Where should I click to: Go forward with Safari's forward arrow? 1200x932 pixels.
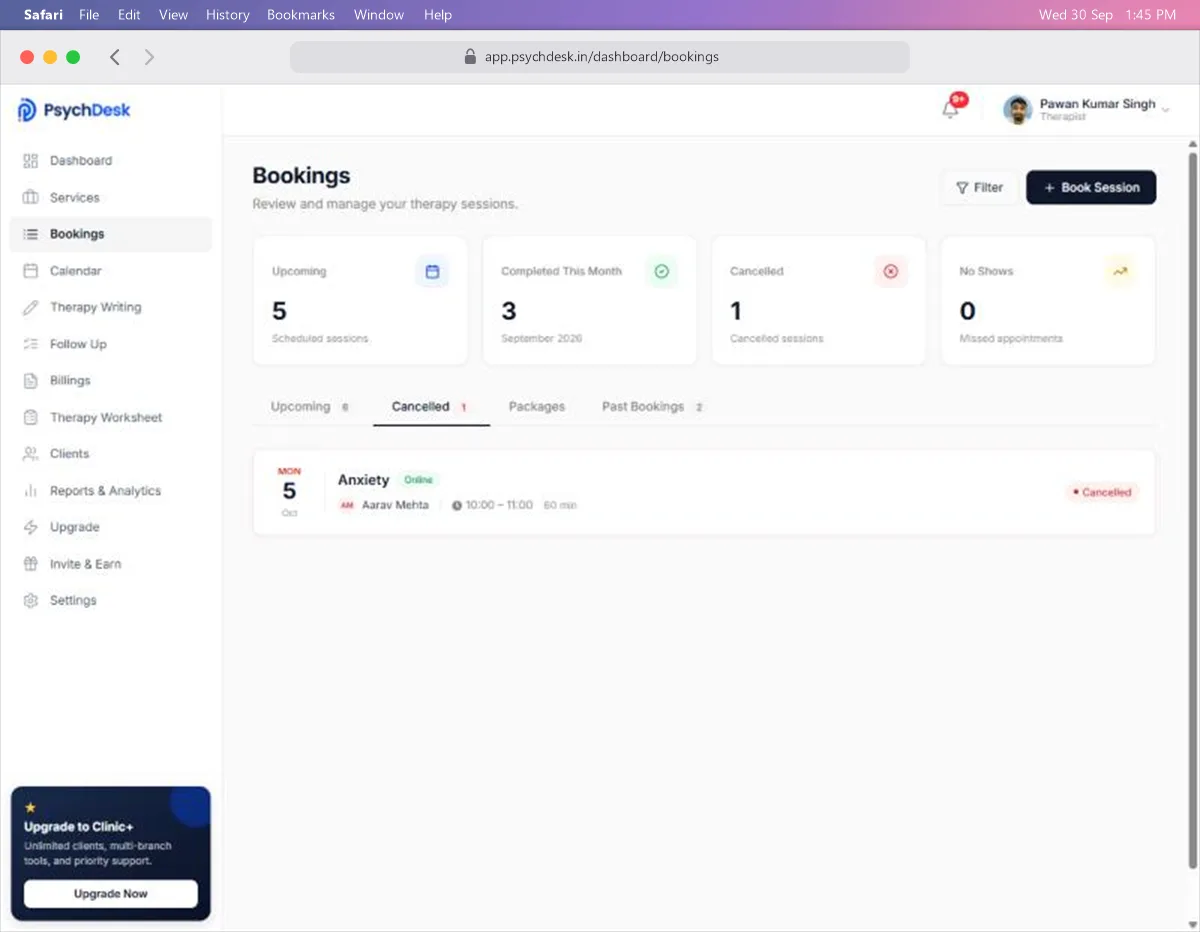pyautogui.click(x=149, y=57)
